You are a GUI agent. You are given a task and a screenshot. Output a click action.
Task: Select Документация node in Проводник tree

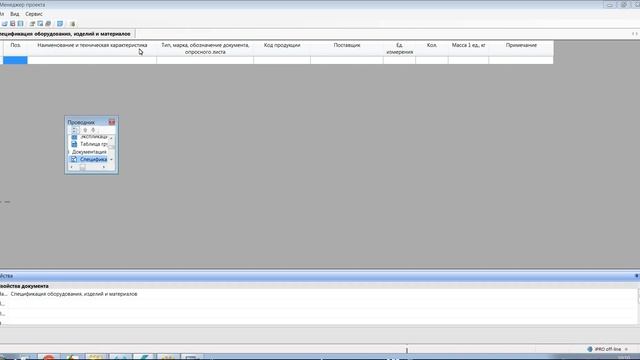pyautogui.click(x=89, y=152)
